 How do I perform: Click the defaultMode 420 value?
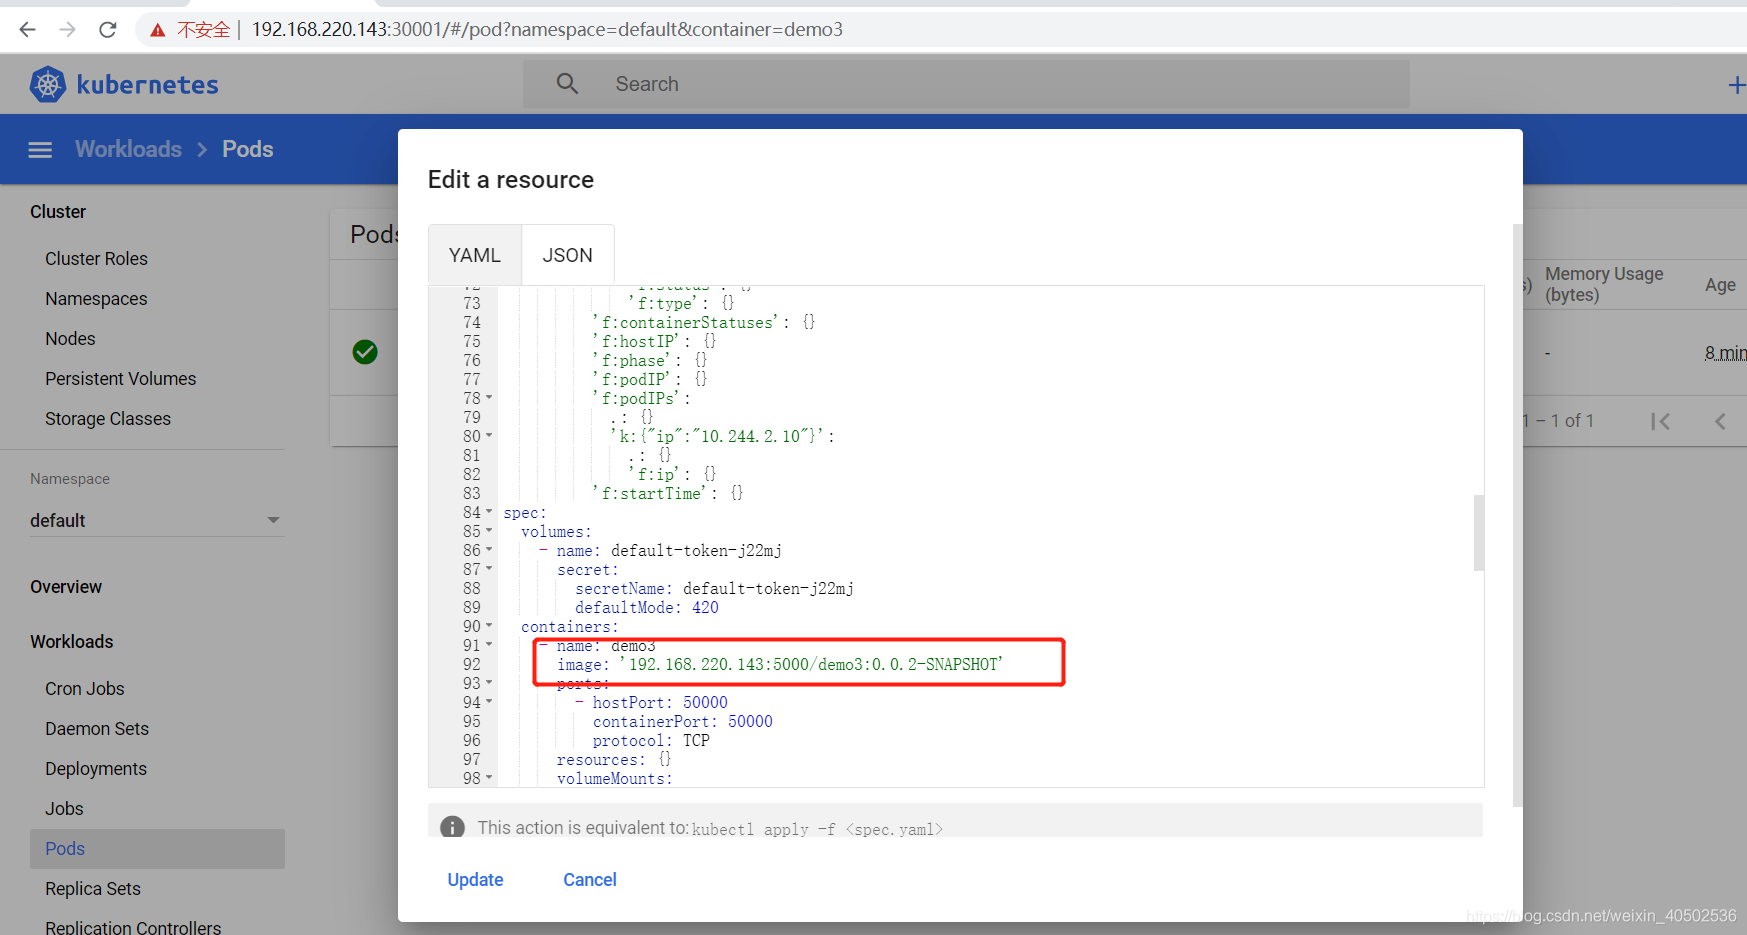tap(705, 608)
